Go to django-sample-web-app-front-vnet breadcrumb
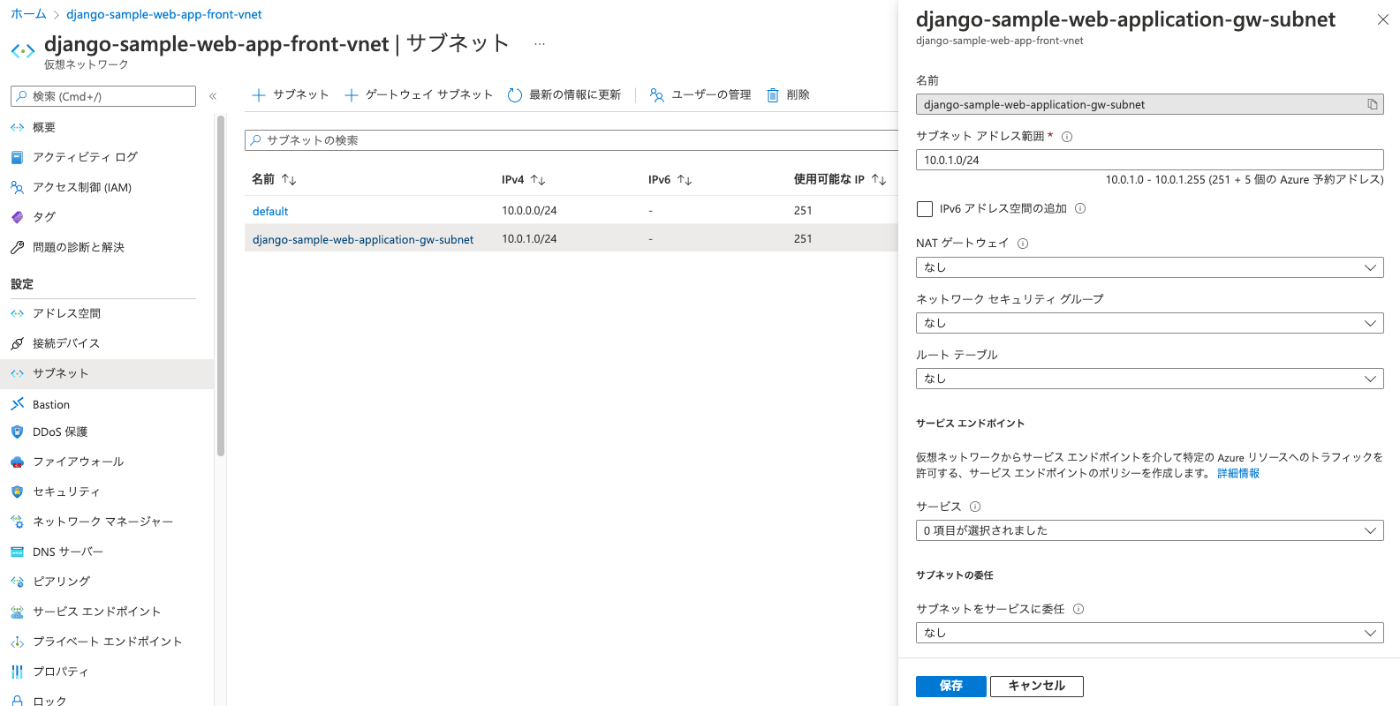The height and width of the screenshot is (706, 1400). pyautogui.click(x=164, y=15)
